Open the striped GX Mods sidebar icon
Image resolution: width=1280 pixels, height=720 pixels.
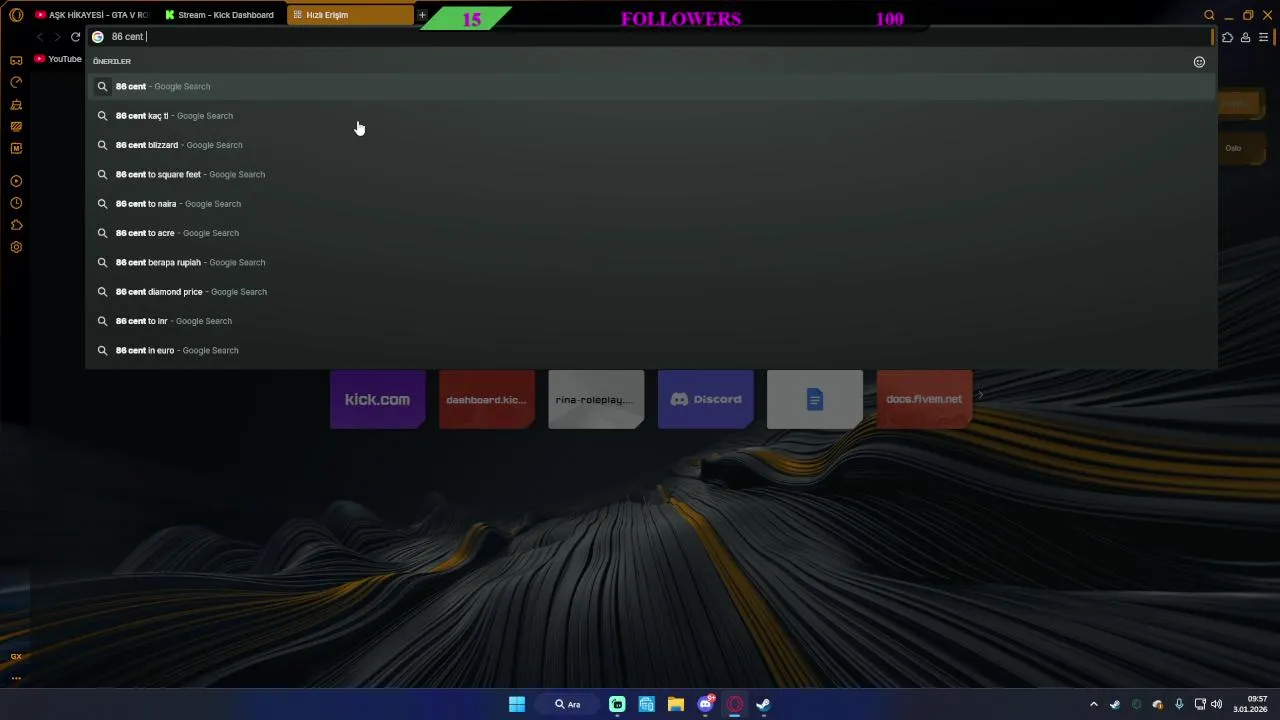point(16,126)
